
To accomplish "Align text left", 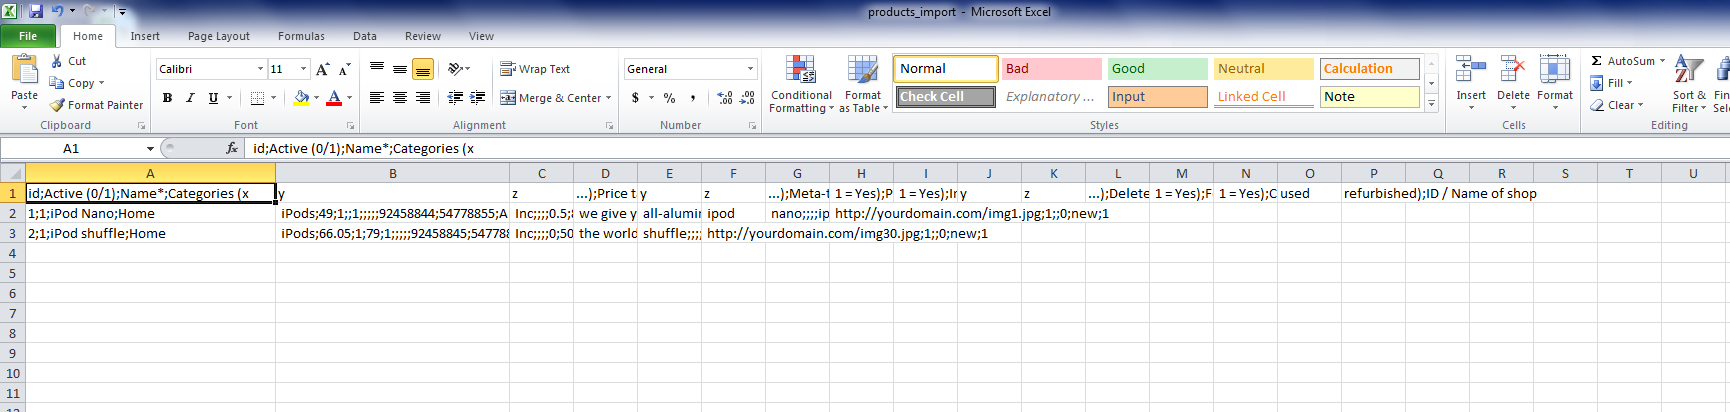I will (x=377, y=98).
